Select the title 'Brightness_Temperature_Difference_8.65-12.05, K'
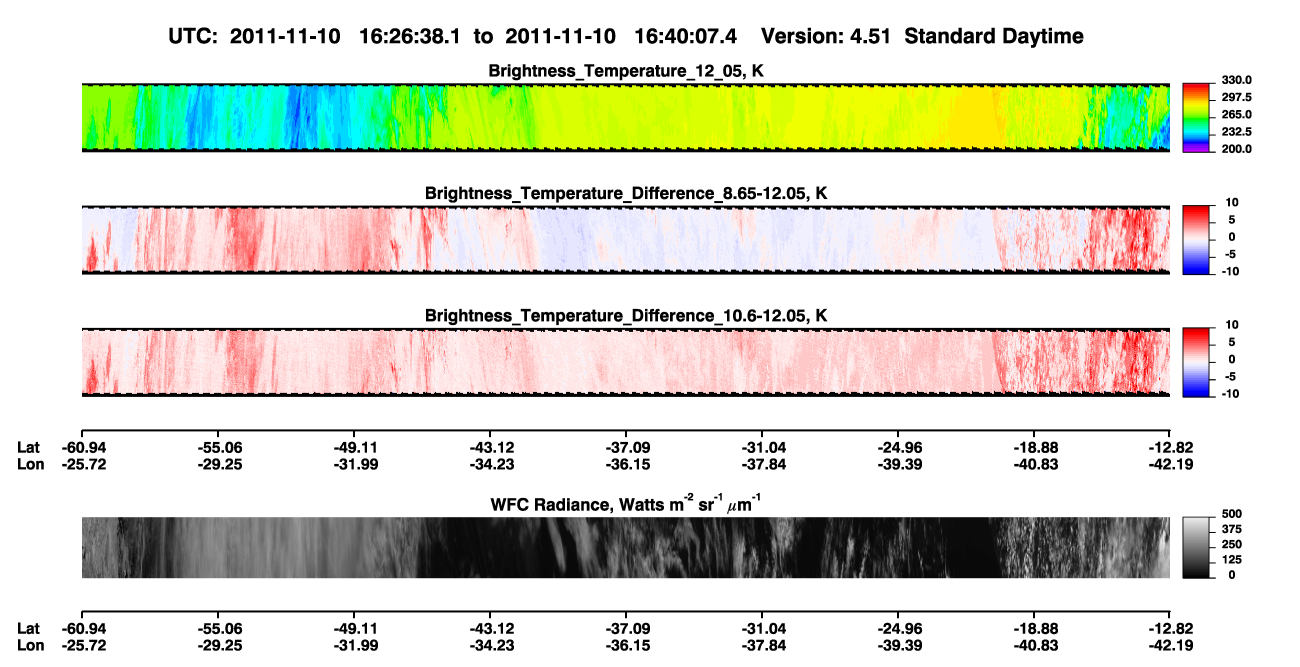 (x=626, y=193)
